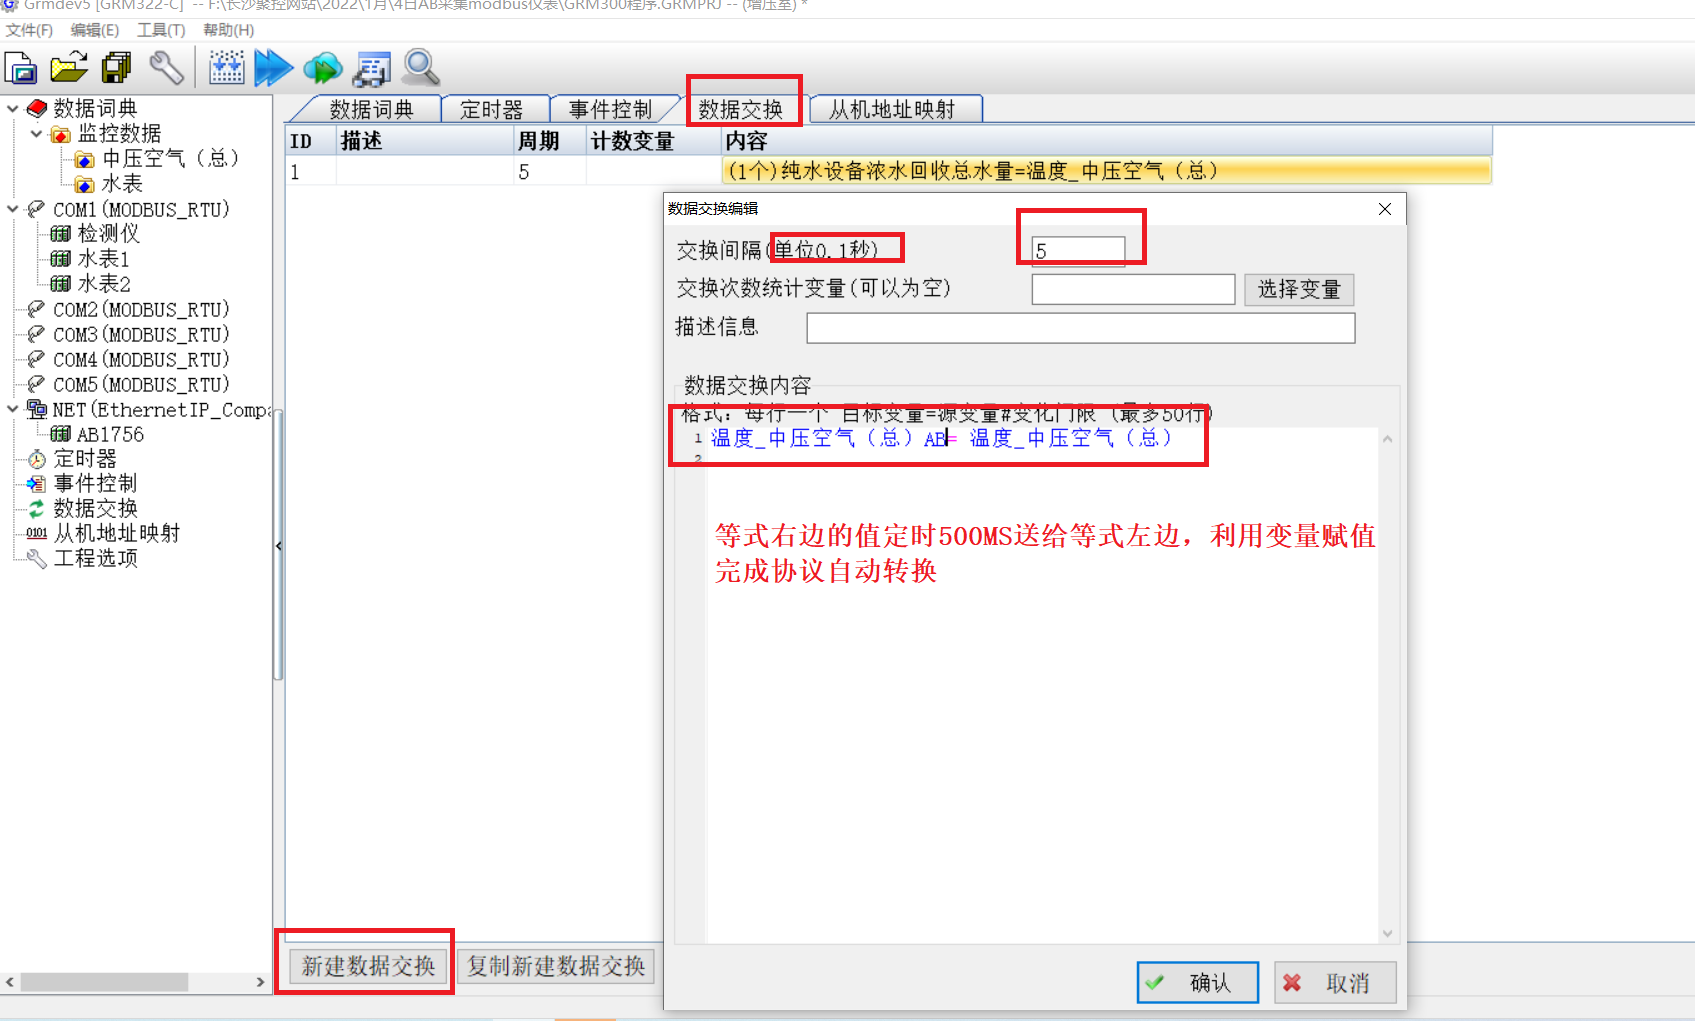Click the compile grid icon in toolbar
The height and width of the screenshot is (1021, 1695).
[227, 68]
